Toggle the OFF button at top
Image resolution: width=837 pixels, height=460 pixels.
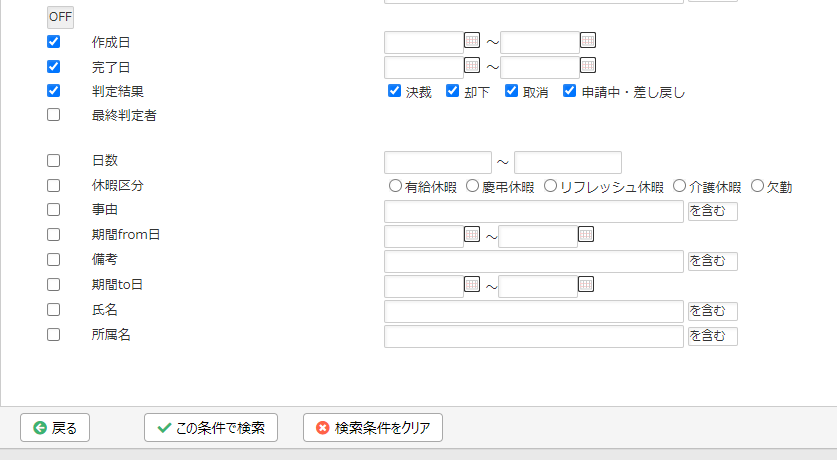click(60, 17)
